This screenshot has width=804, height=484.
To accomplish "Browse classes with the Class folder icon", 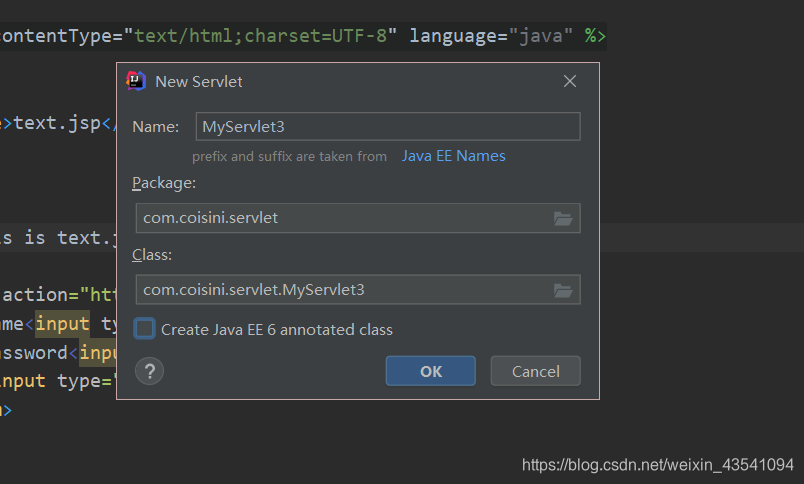I will 563,290.
